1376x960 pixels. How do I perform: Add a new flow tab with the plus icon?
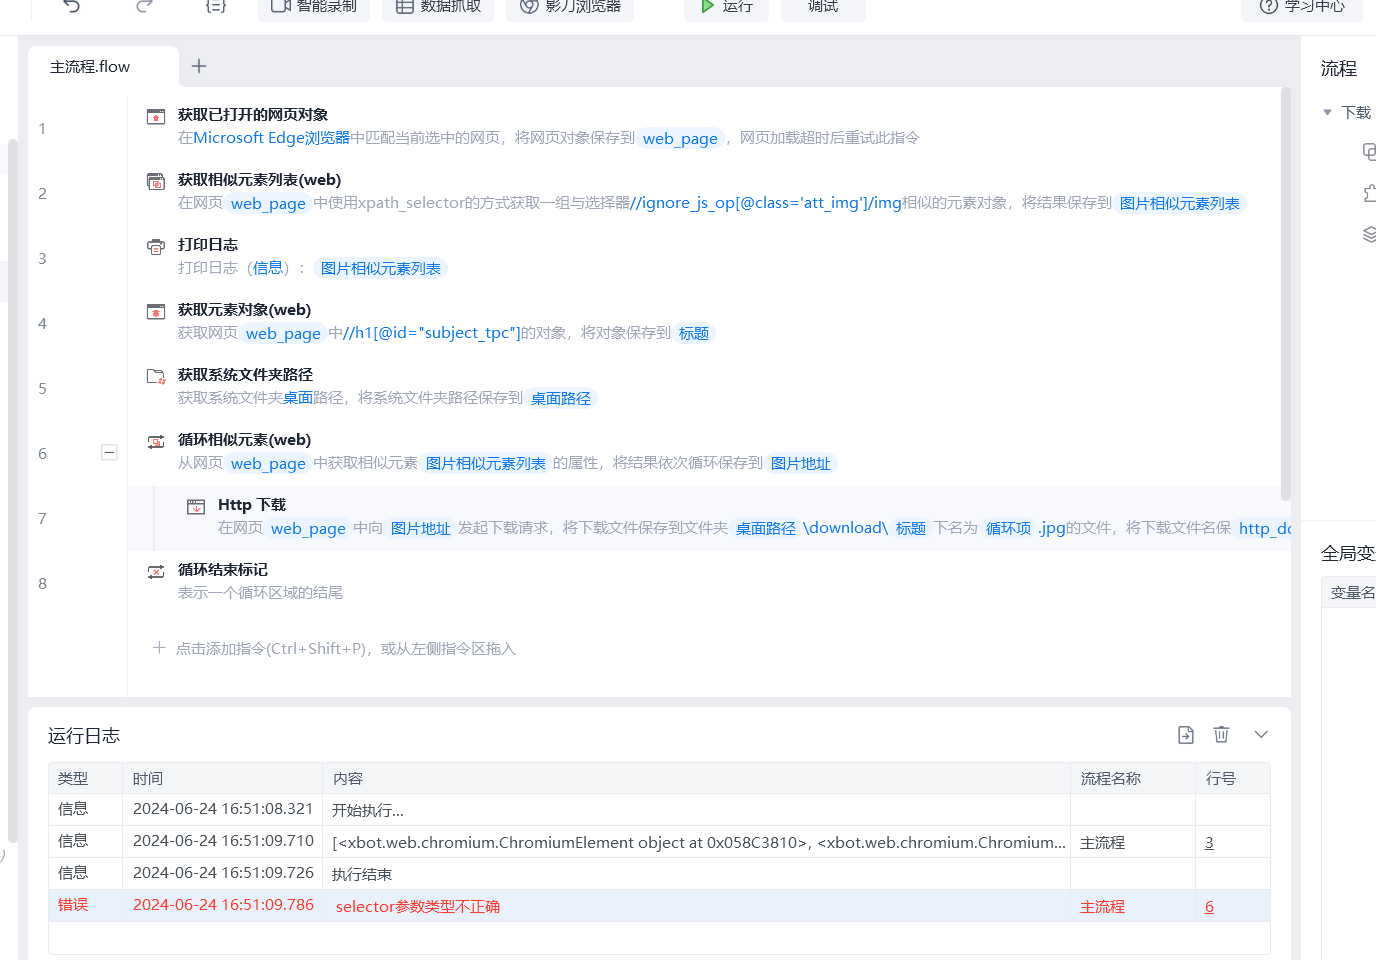pyautogui.click(x=199, y=66)
